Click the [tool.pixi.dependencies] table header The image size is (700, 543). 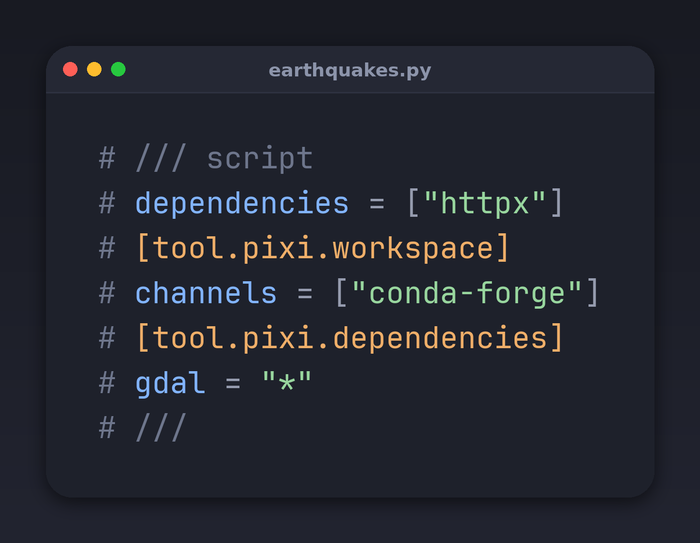pyautogui.click(x=350, y=338)
